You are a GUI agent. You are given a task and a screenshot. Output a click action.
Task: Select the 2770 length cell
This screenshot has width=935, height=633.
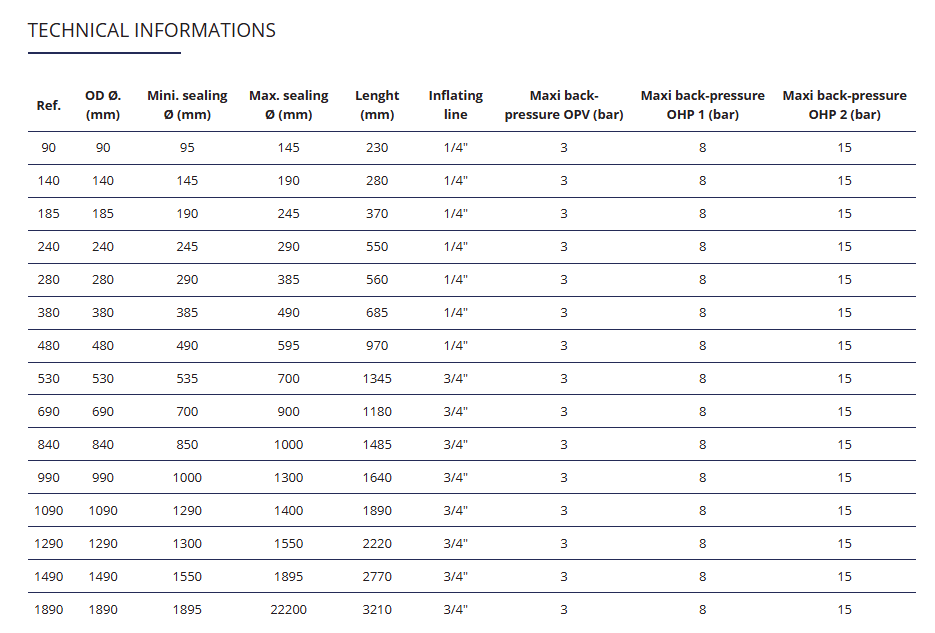coord(377,576)
